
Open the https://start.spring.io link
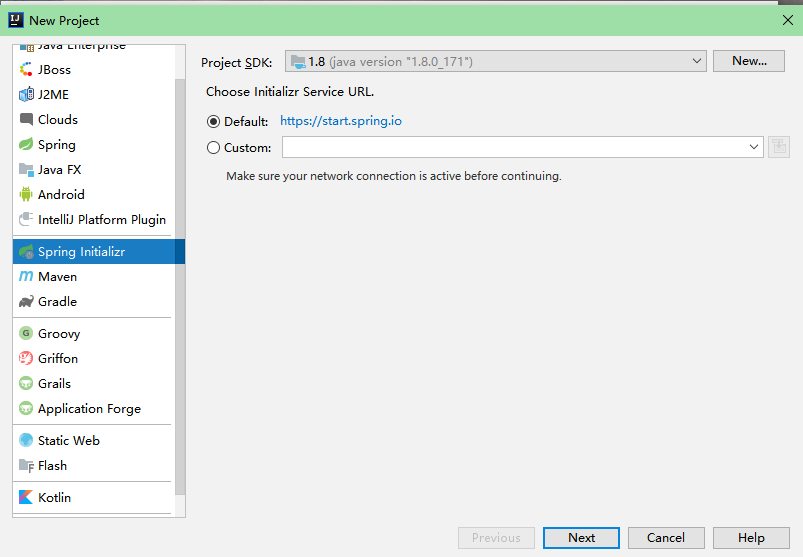341,121
